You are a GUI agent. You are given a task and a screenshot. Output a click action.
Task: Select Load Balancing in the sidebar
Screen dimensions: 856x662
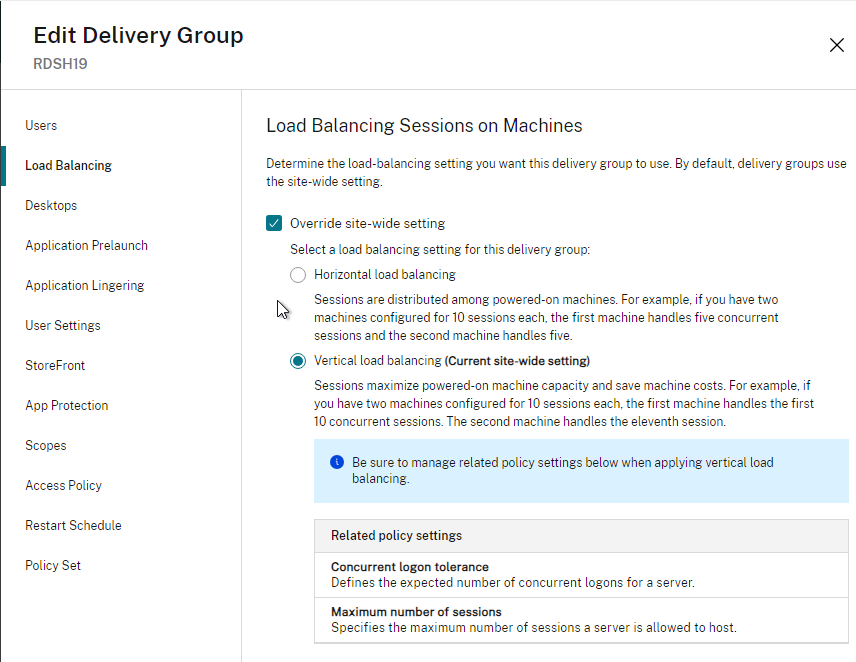[x=68, y=166]
